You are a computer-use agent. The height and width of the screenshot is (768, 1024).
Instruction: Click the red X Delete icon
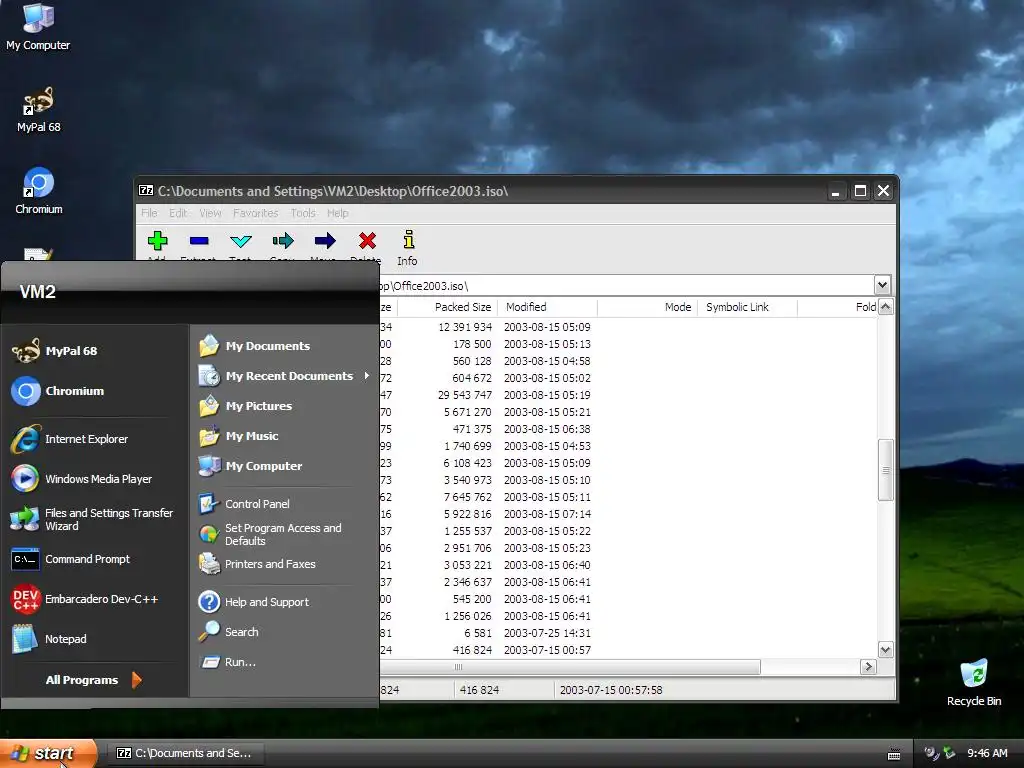pyautogui.click(x=367, y=241)
